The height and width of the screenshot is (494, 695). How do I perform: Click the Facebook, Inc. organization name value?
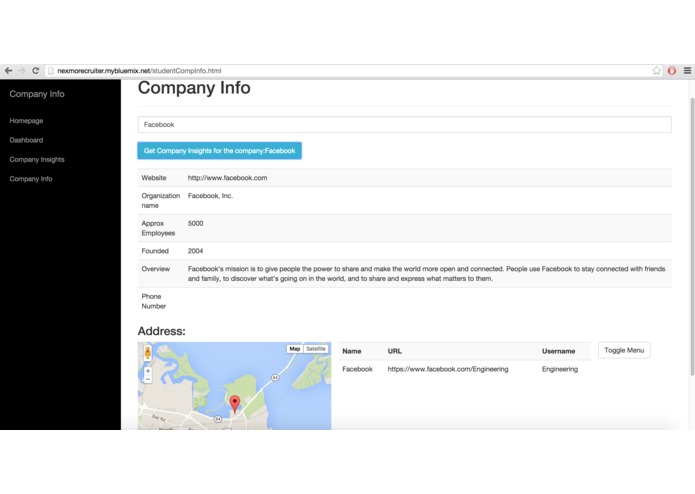click(210, 196)
